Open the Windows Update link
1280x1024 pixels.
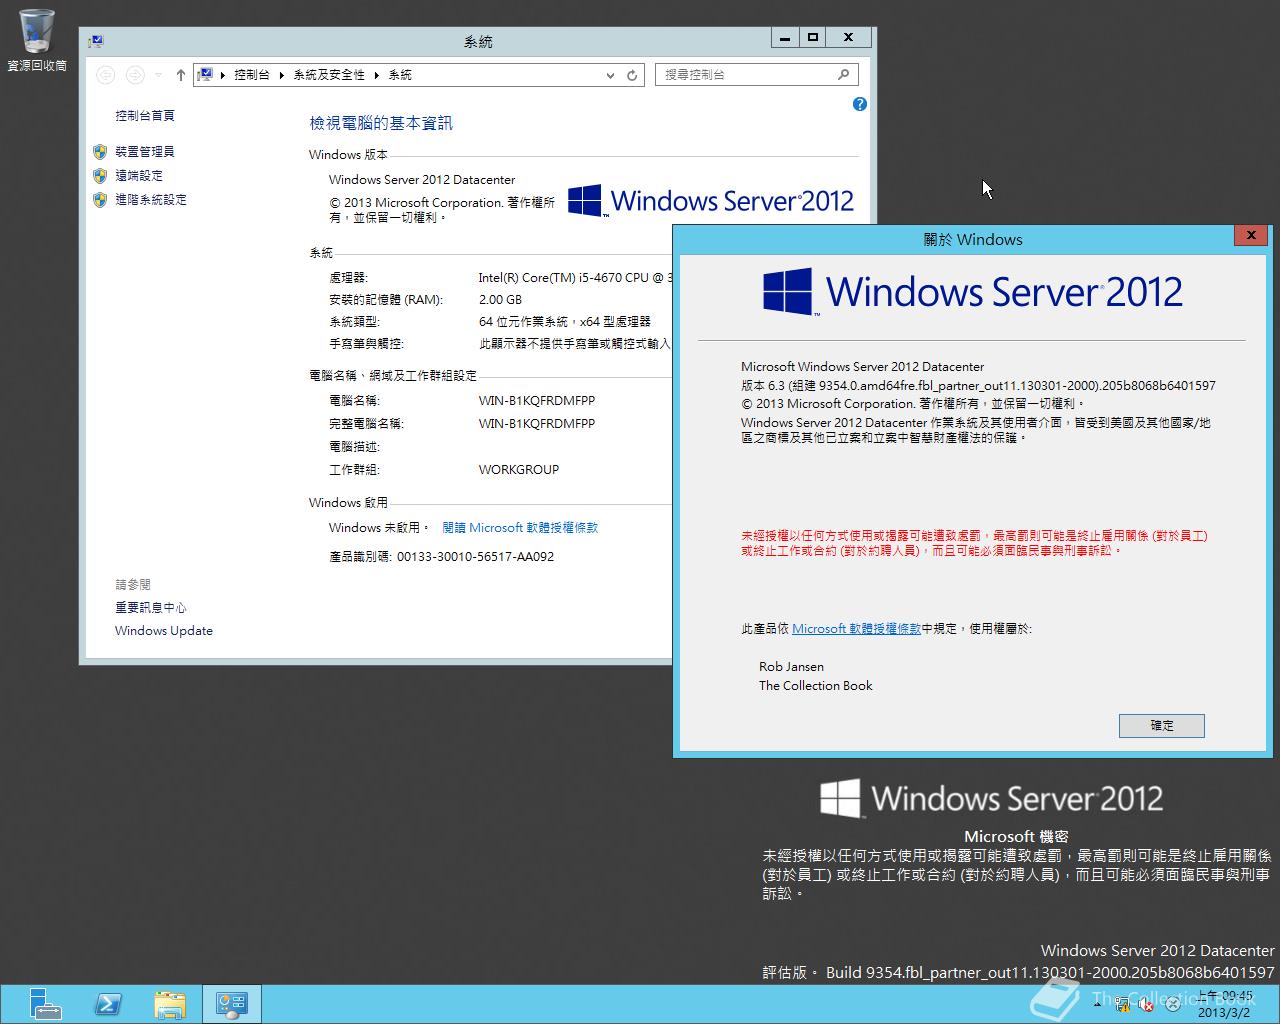coord(164,631)
